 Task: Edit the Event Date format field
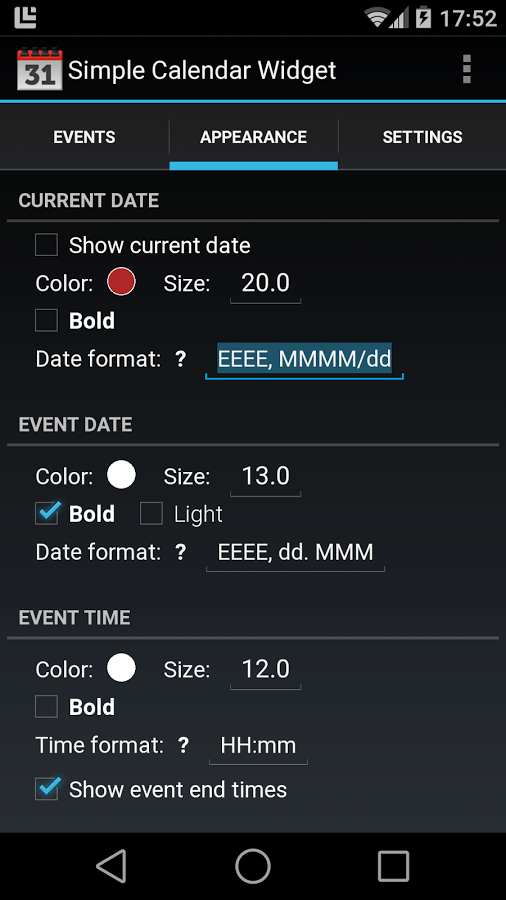(x=295, y=553)
